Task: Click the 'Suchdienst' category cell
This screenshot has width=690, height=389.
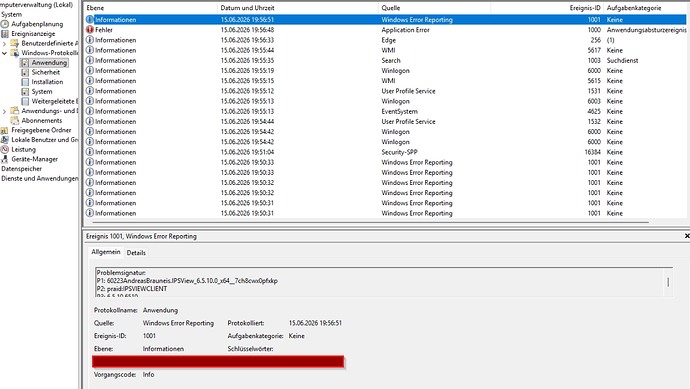Action: [622, 60]
